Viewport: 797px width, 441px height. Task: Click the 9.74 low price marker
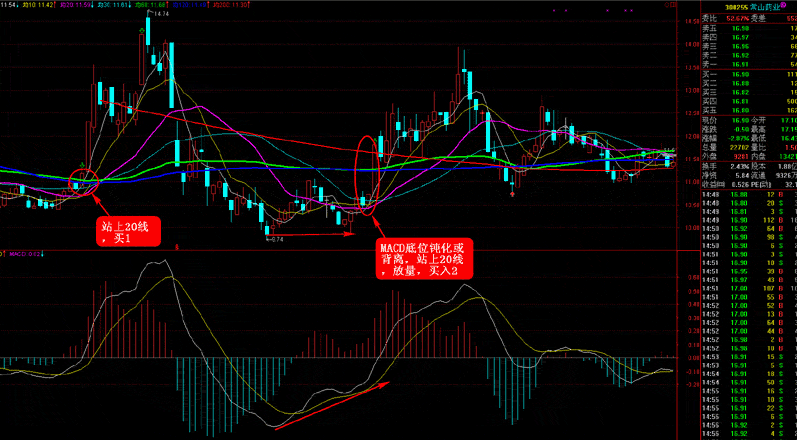click(275, 239)
